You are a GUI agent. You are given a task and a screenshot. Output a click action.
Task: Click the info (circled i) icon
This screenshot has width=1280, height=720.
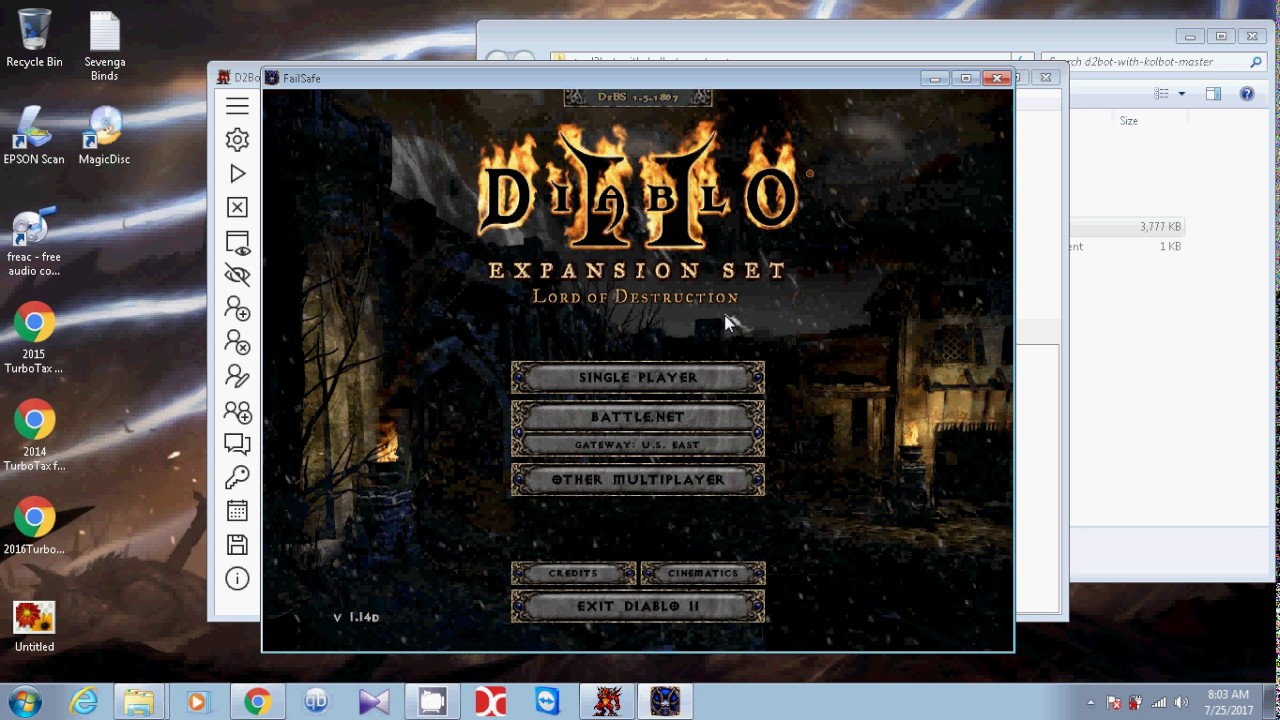237,579
